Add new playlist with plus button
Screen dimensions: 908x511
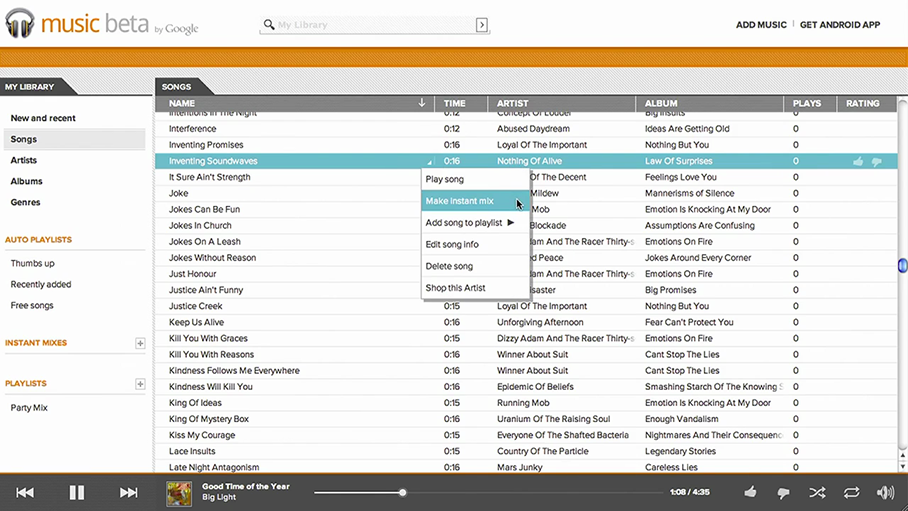coord(140,384)
